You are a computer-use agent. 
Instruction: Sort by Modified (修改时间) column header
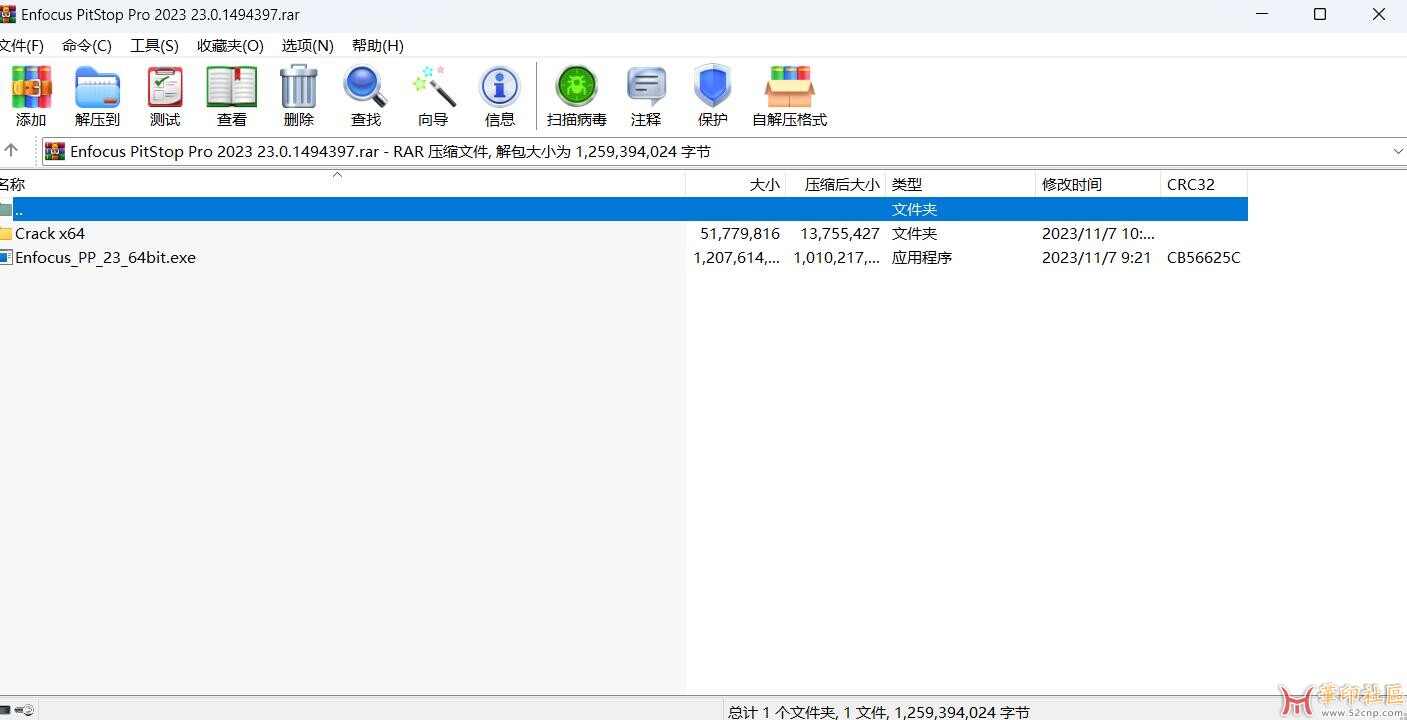(x=1098, y=185)
